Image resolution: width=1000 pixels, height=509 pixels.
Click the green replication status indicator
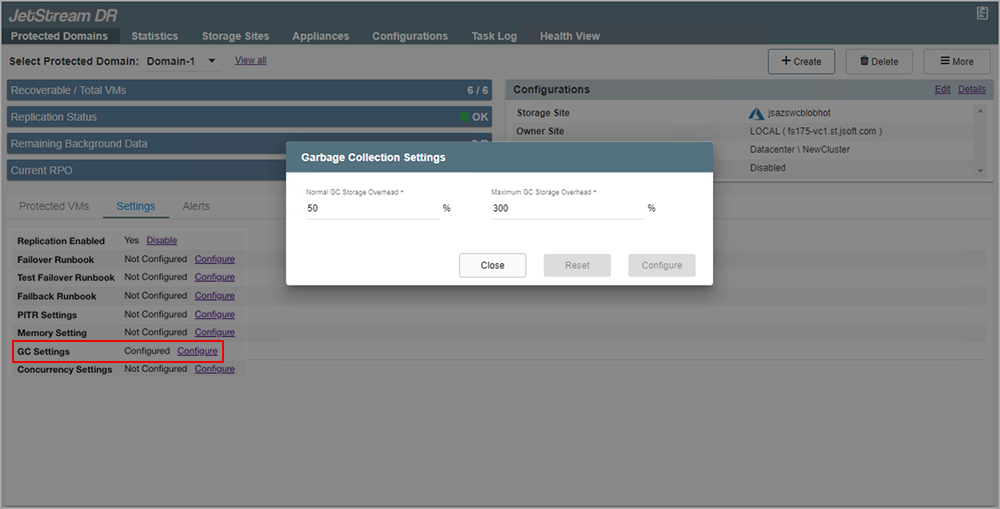point(465,117)
